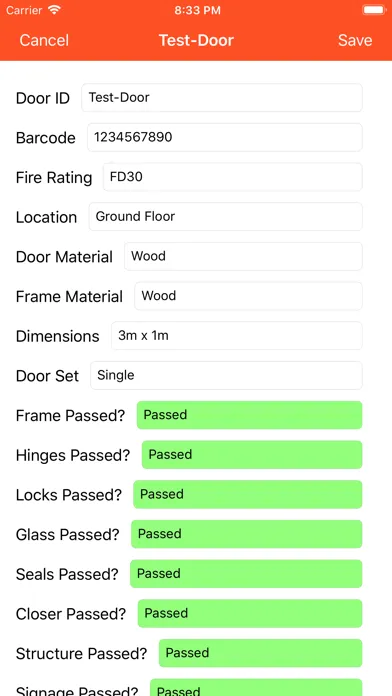This screenshot has width=392, height=696.
Task: Edit the Dimensions 3m x 1m field
Action: [237, 336]
